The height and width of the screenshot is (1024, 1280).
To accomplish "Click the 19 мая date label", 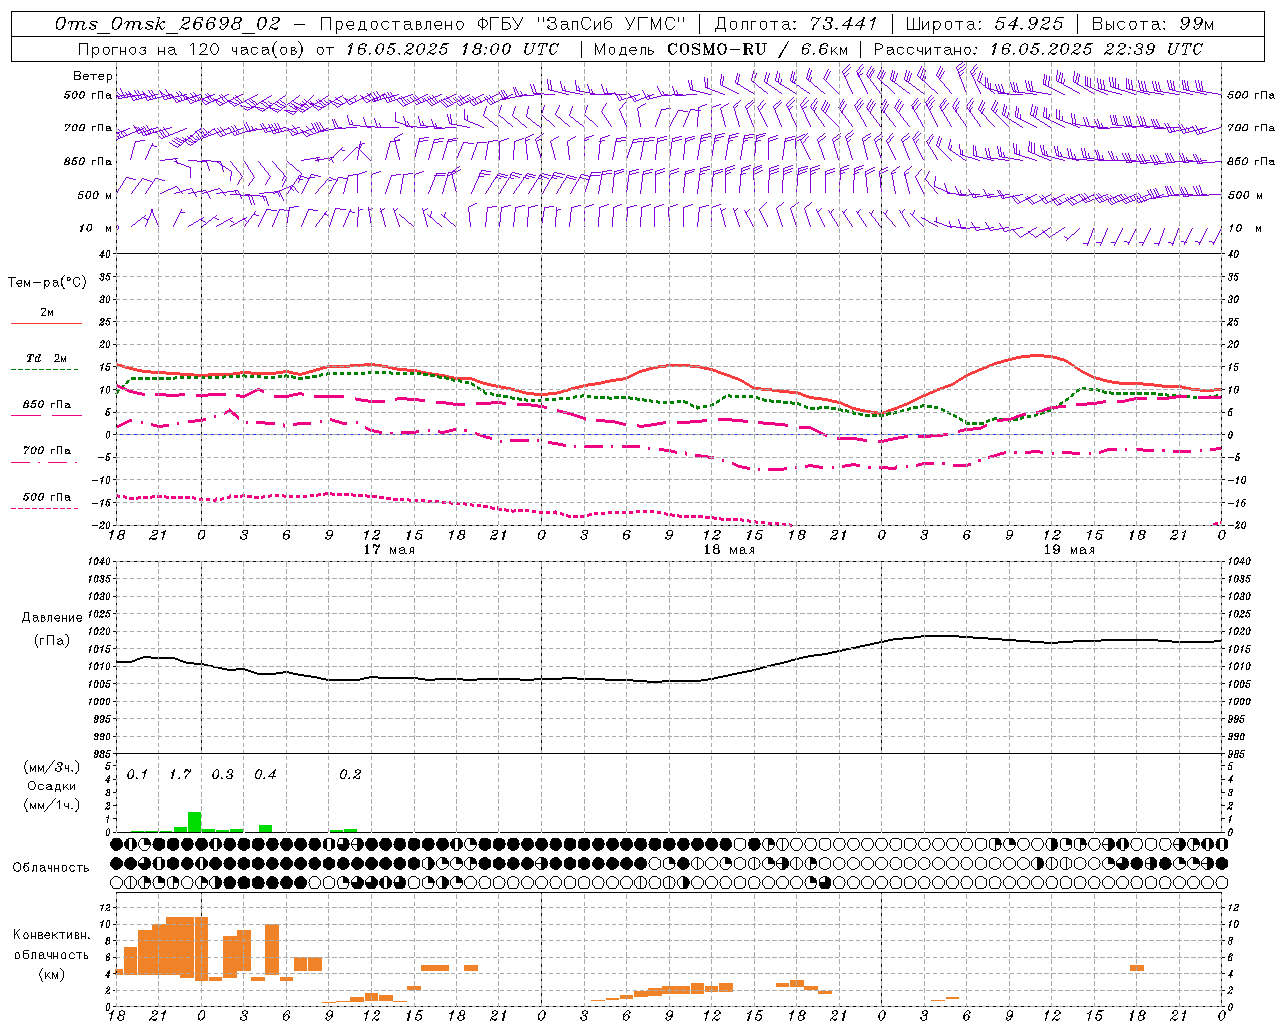I will [1069, 550].
